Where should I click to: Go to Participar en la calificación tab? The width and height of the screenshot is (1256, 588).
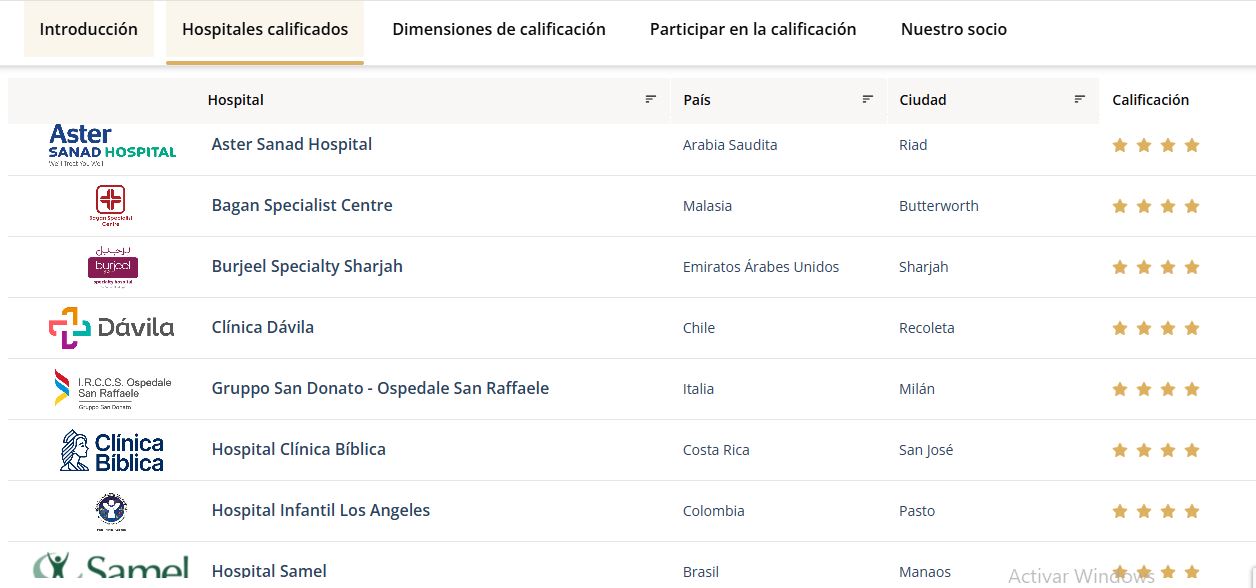(x=753, y=29)
